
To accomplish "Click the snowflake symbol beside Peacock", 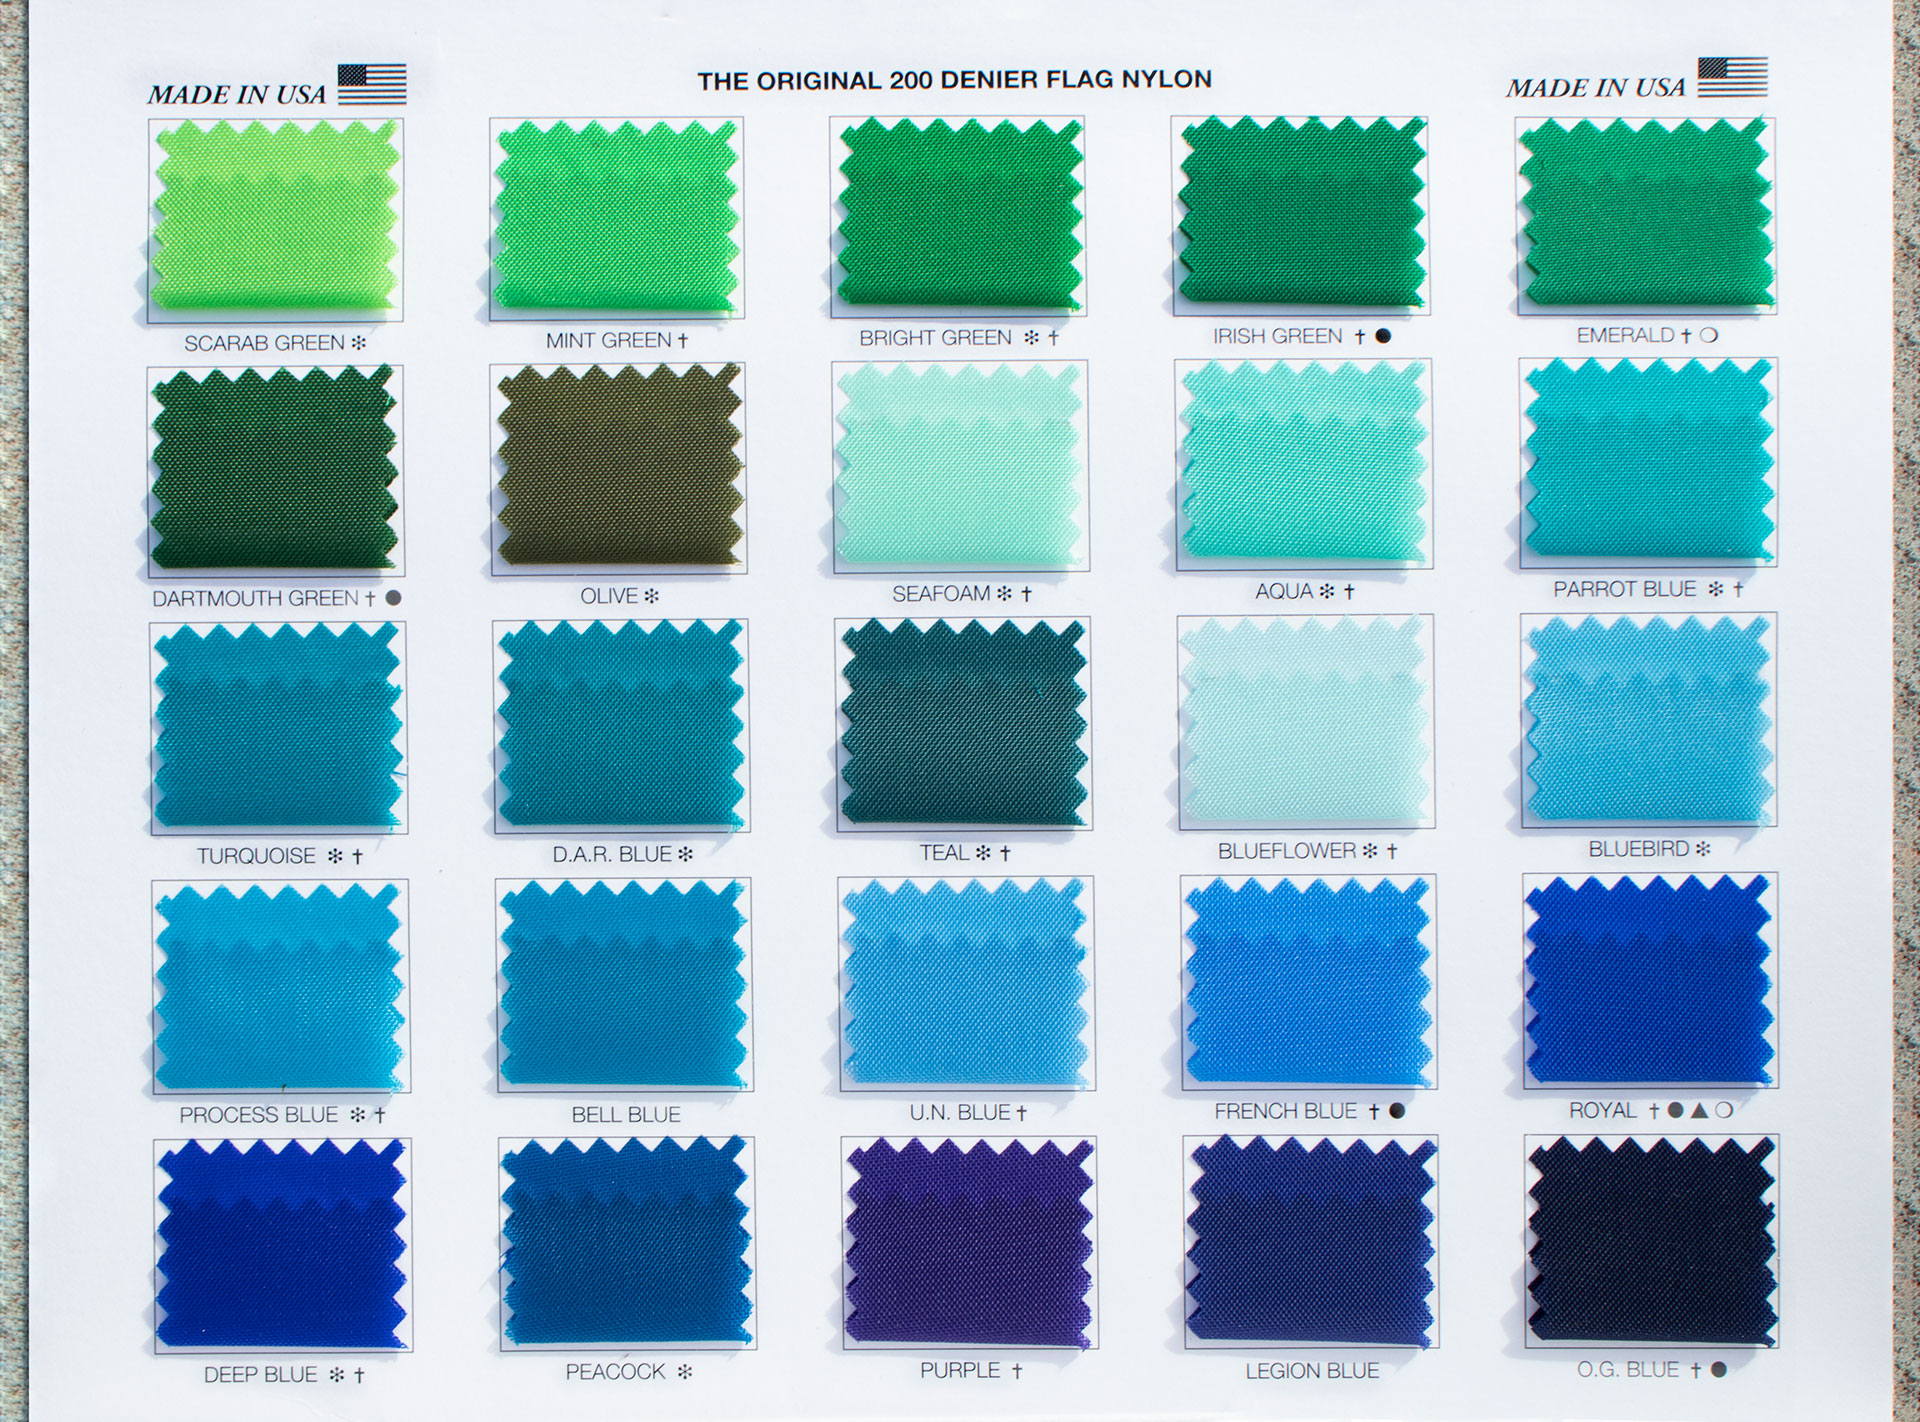I will [685, 1373].
